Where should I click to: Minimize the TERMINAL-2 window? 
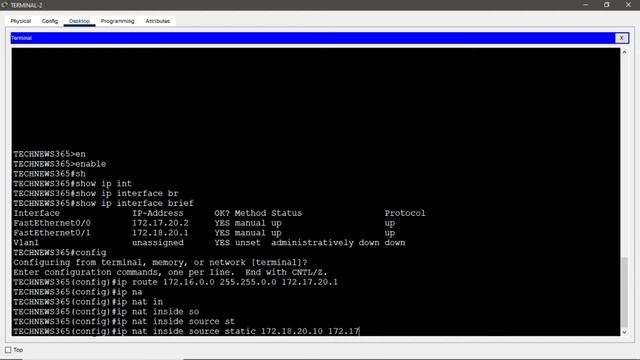click(x=586, y=5)
